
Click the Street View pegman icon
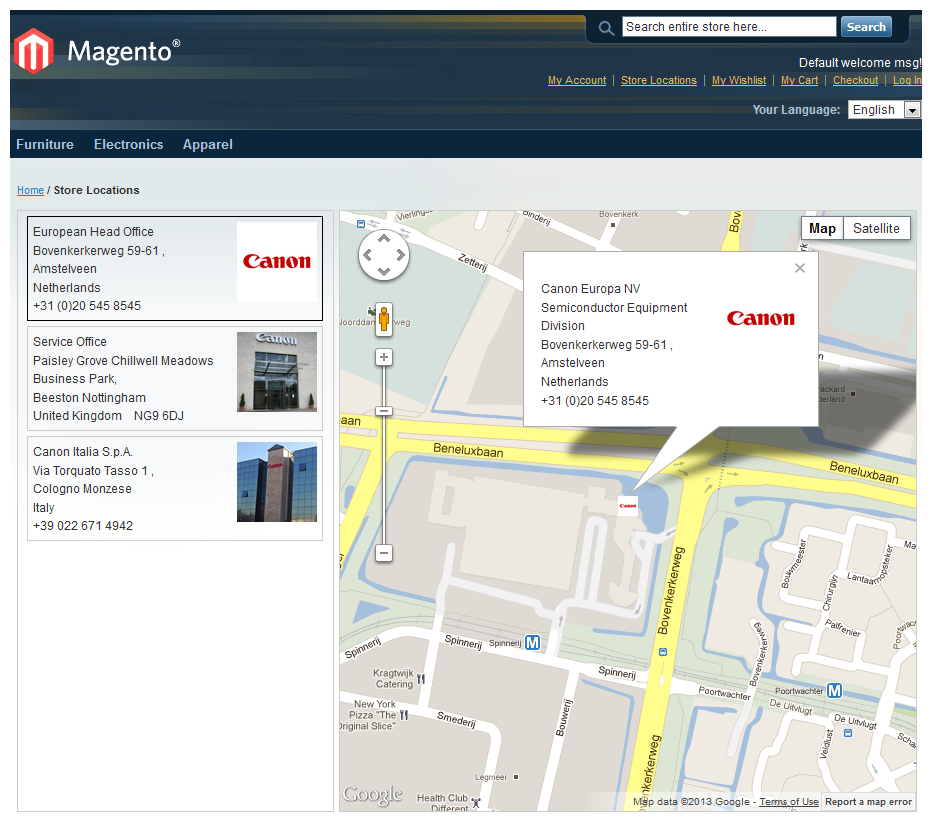(384, 319)
